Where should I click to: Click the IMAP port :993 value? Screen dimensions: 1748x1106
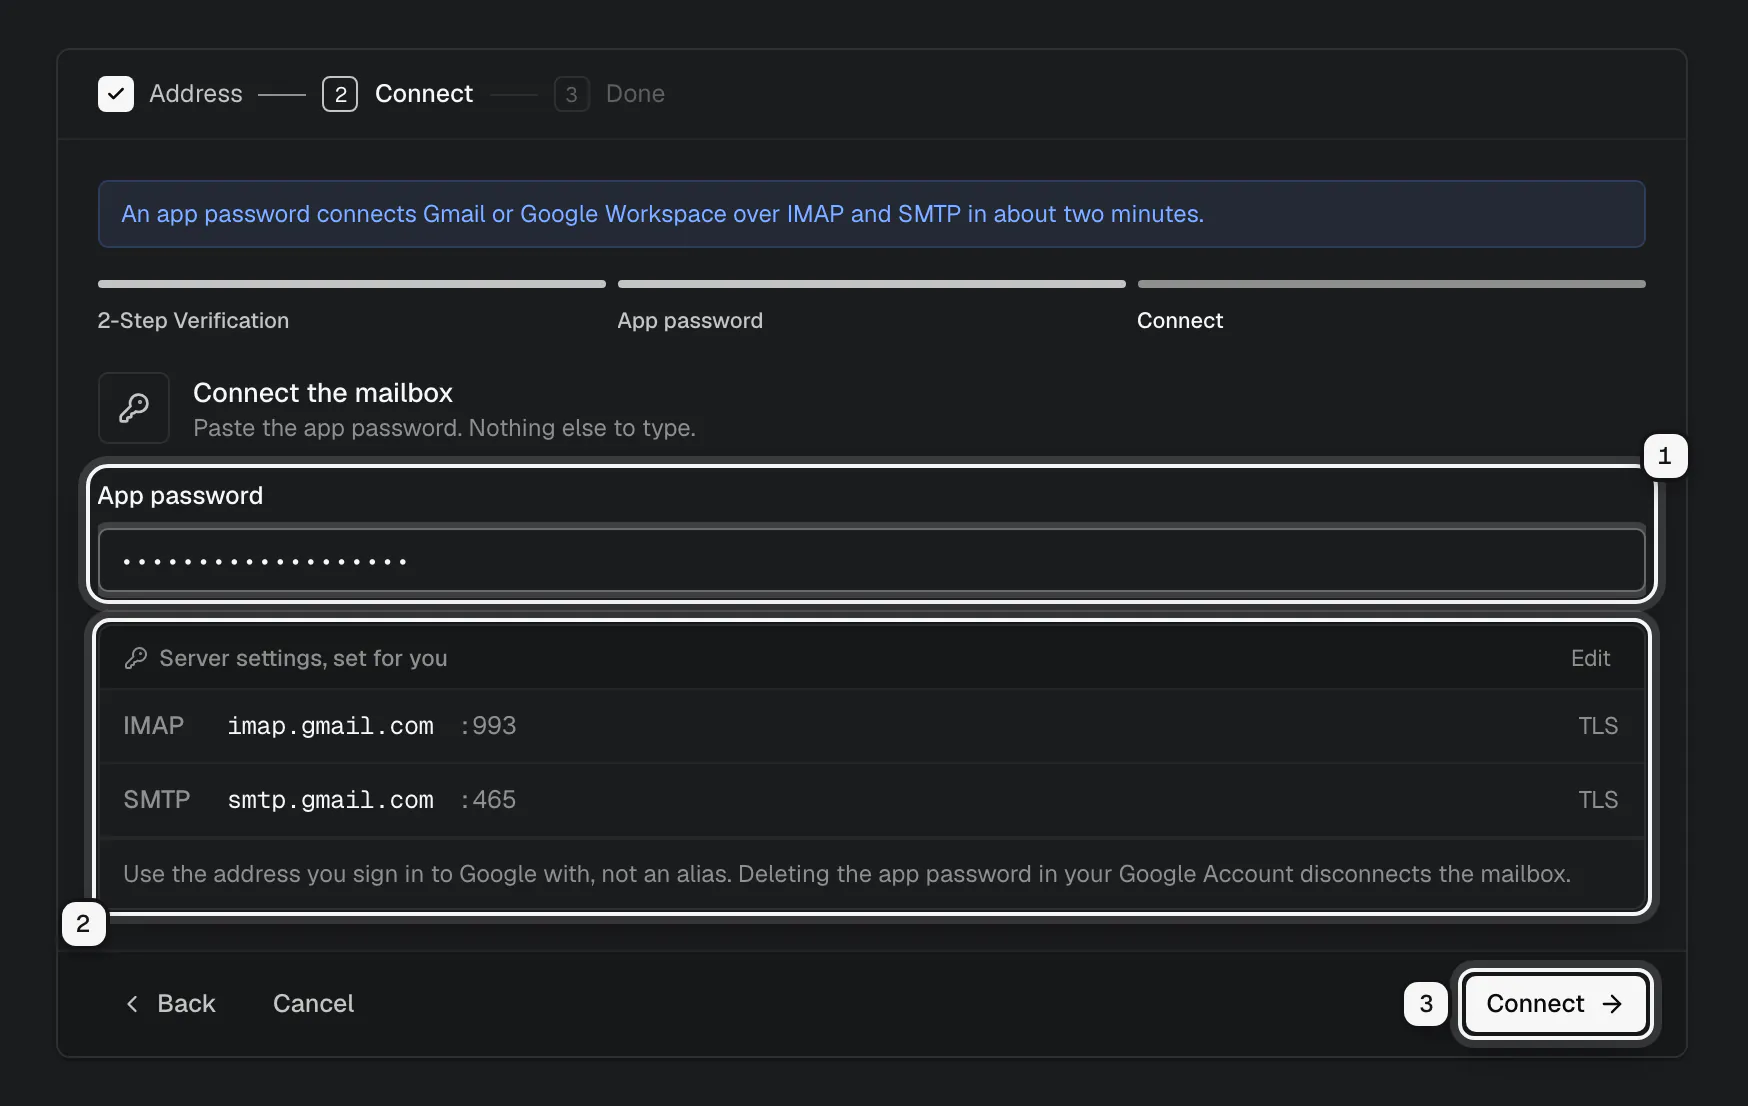point(488,726)
